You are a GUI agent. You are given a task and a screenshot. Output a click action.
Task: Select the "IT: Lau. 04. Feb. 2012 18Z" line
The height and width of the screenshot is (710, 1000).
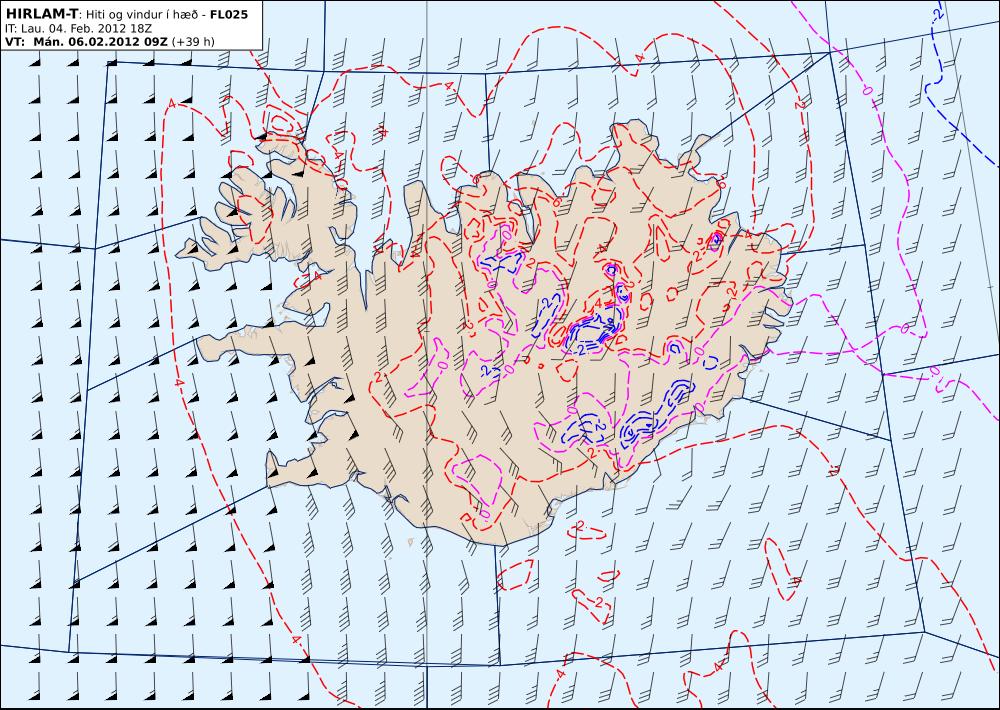point(76,28)
